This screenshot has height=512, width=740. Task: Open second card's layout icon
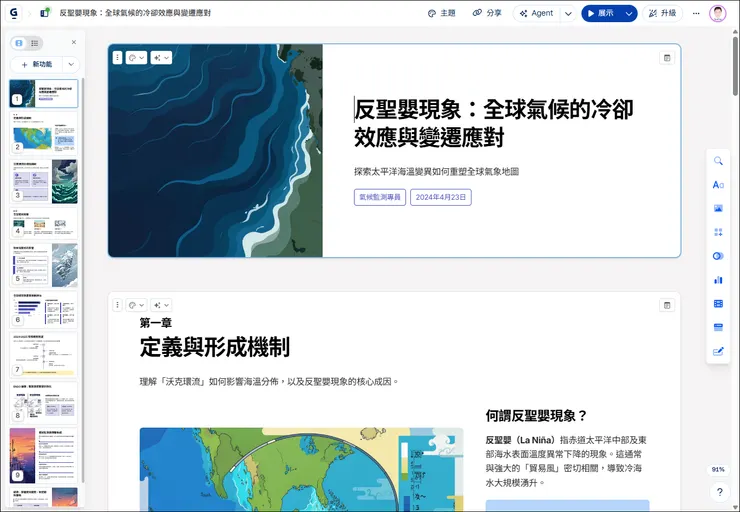point(667,305)
